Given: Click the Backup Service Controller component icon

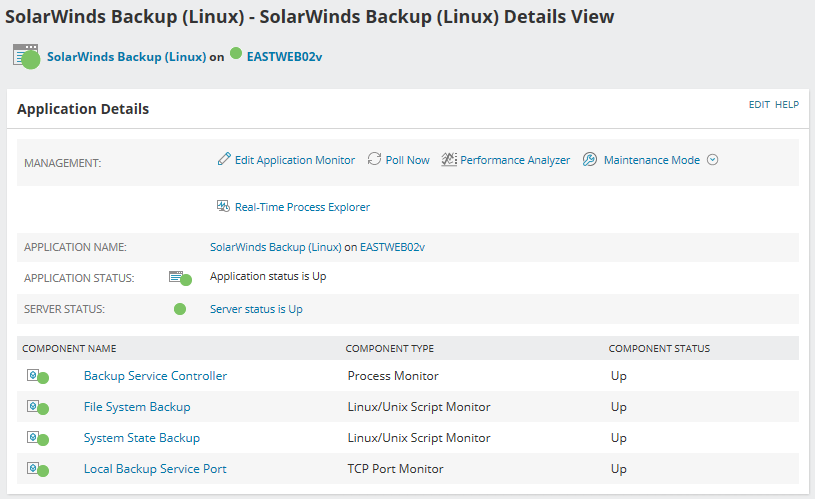Looking at the screenshot, I should (35, 376).
